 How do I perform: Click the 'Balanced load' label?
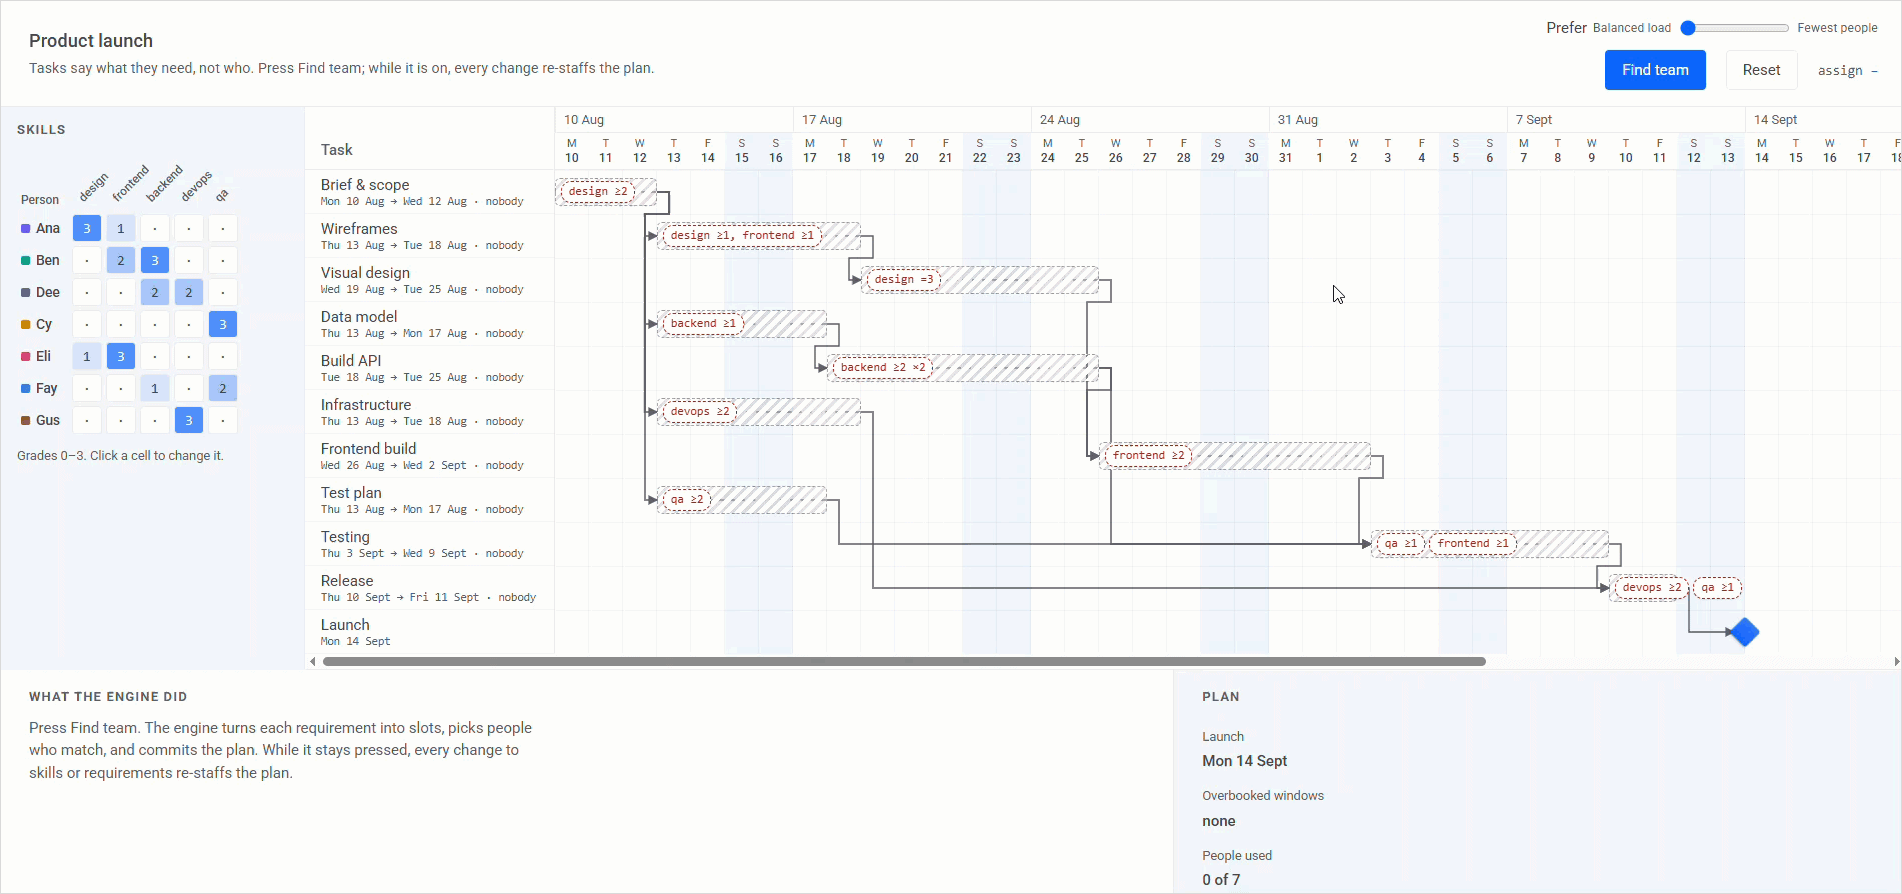1632,28
